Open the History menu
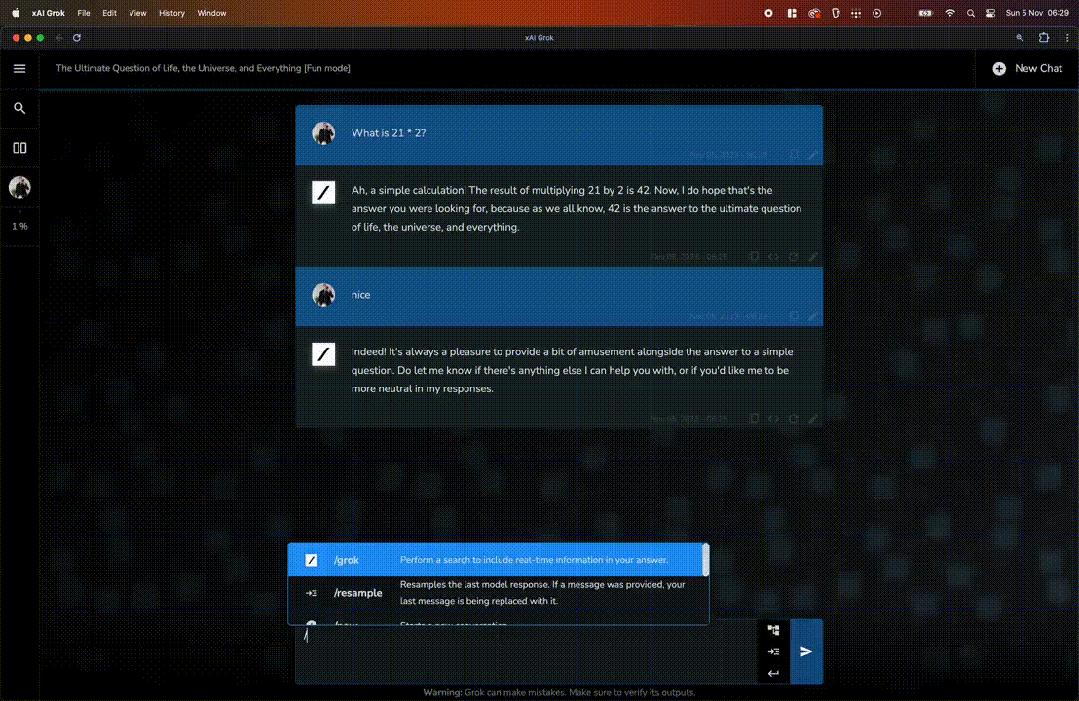Viewport: 1079px width, 701px height. (171, 13)
